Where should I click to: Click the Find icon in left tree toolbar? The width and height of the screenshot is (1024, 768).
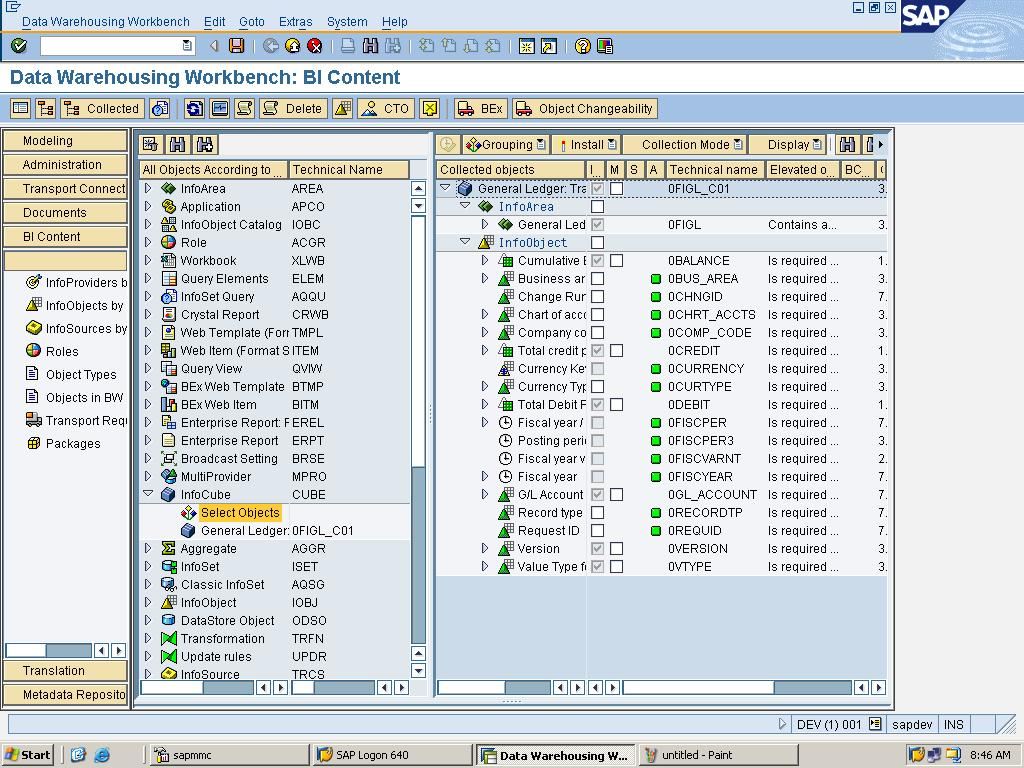point(178,144)
